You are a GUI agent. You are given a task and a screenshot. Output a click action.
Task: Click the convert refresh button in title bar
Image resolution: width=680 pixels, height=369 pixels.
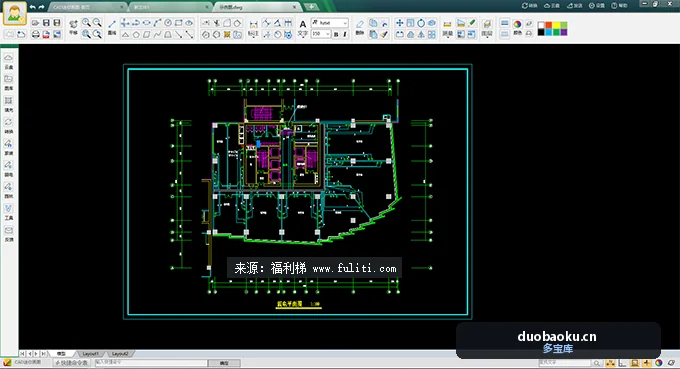(x=530, y=6)
